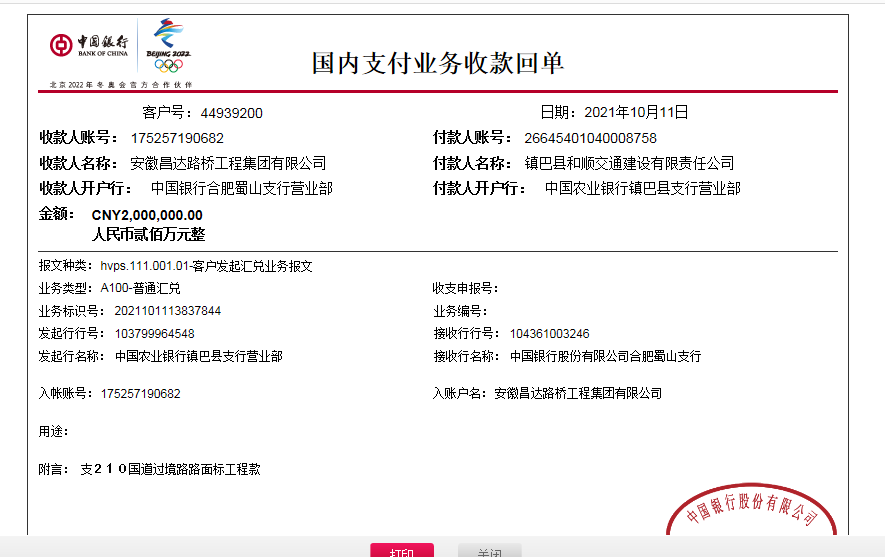Click the amount CNY2,000,000.00
The width and height of the screenshot is (885, 557).
[x=147, y=215]
